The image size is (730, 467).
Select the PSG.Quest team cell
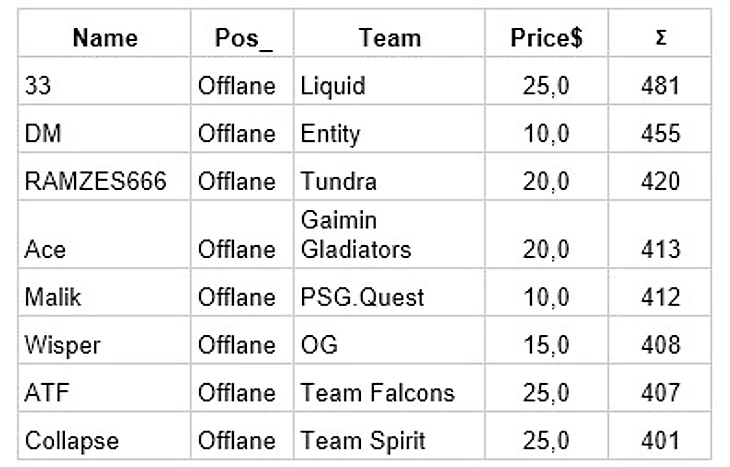tap(362, 297)
